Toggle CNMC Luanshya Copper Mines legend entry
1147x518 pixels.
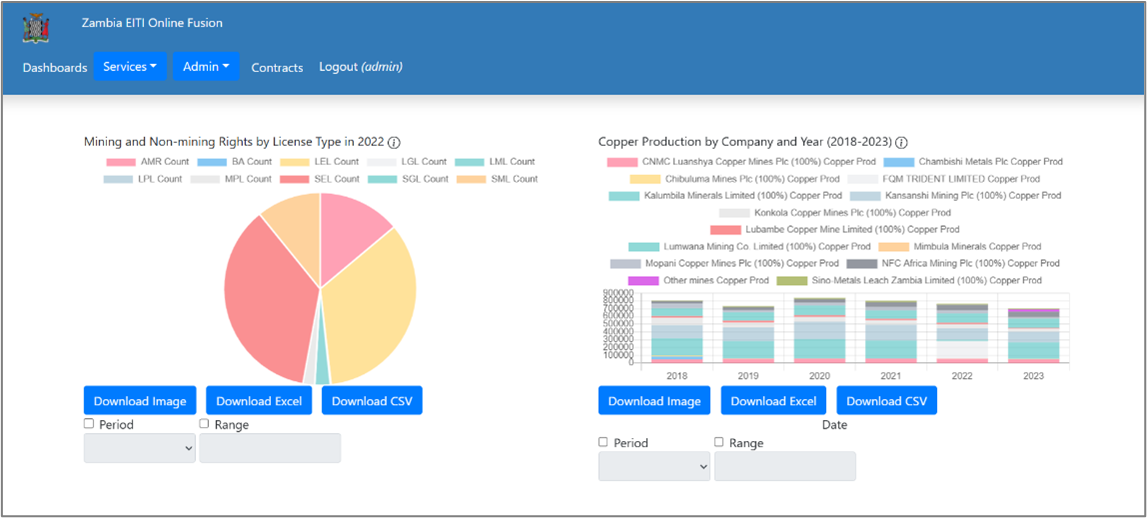pyautogui.click(x=741, y=162)
